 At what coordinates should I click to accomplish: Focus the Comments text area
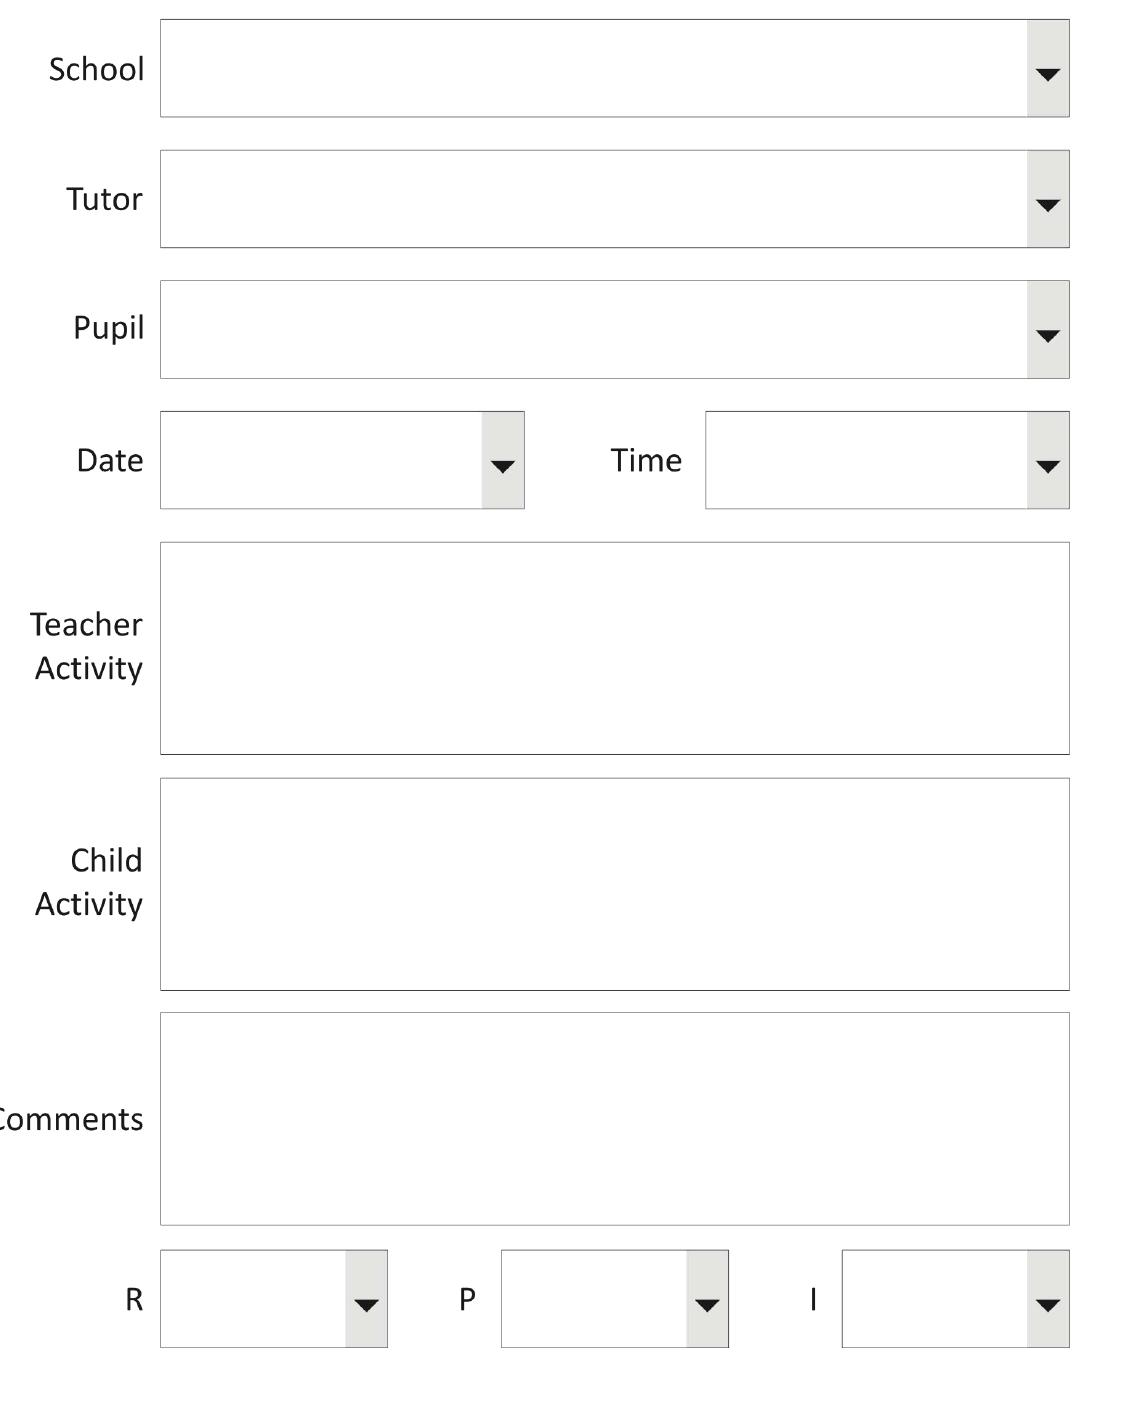[614, 1119]
